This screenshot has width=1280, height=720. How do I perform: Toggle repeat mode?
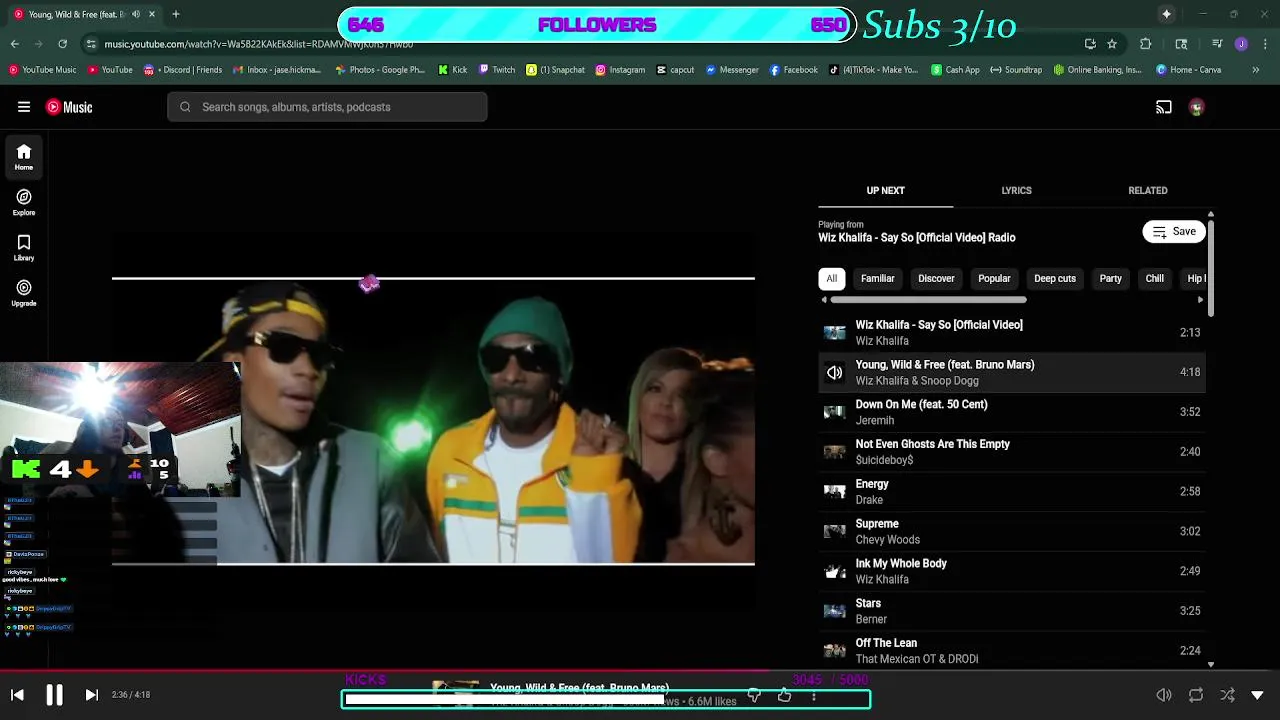[x=1196, y=695]
